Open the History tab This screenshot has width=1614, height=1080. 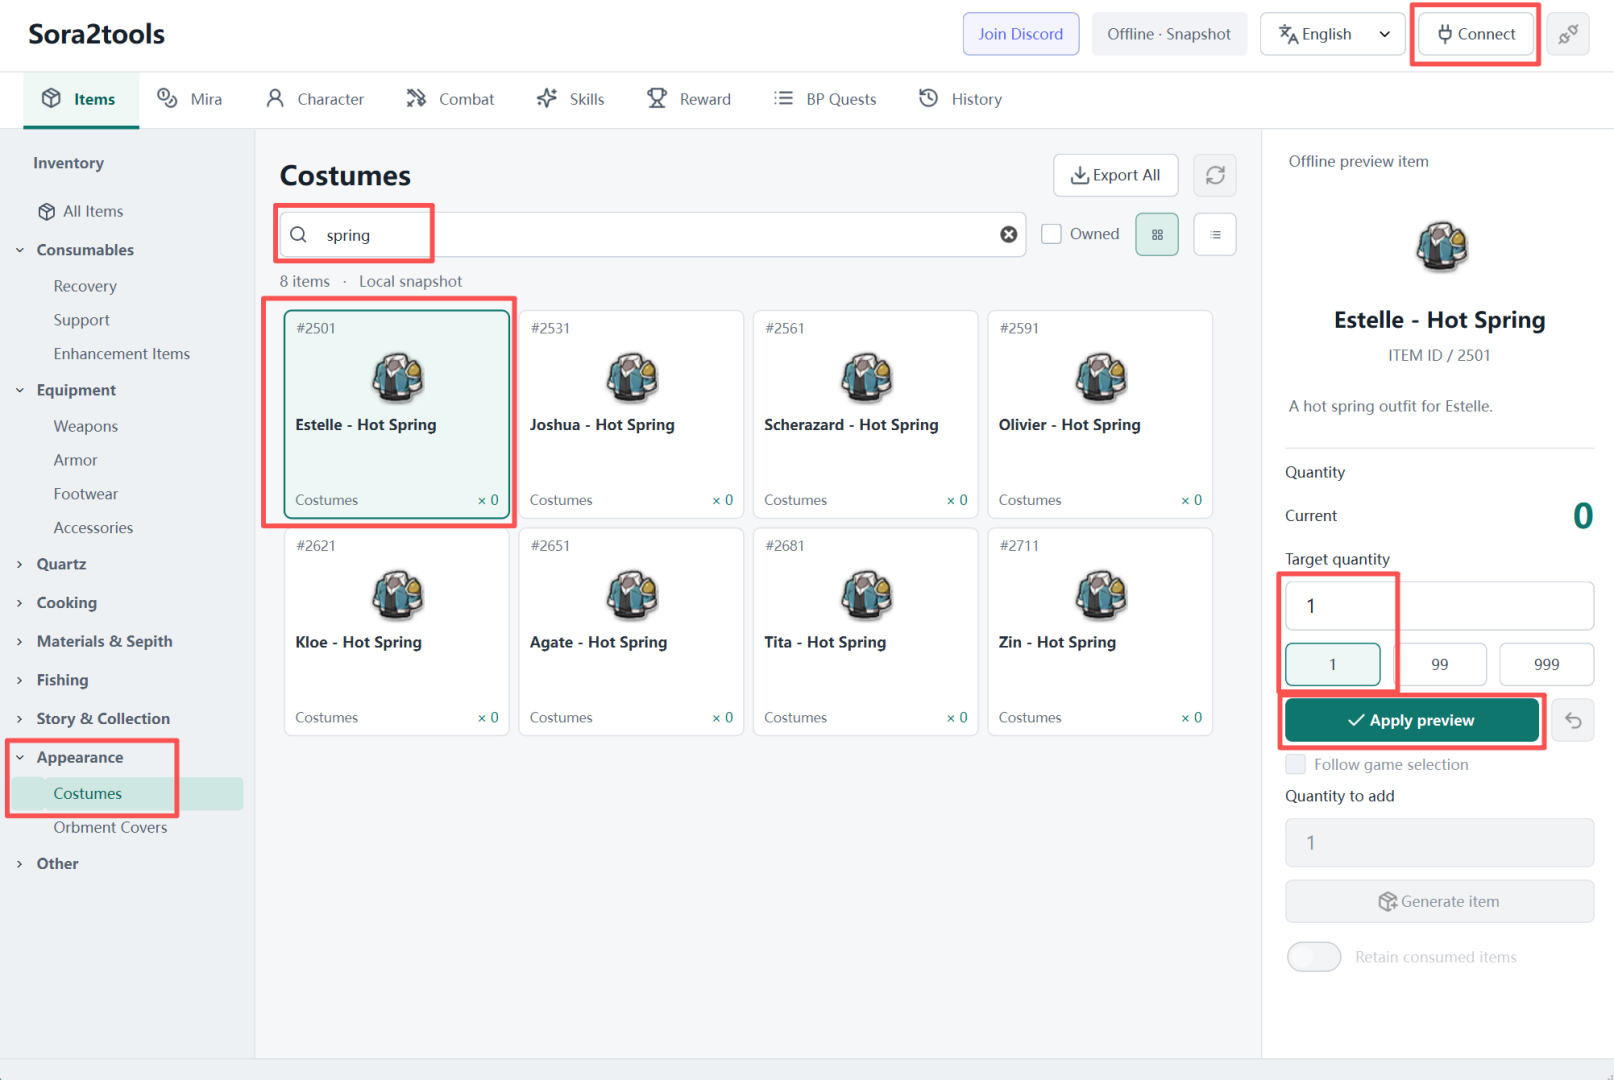click(x=961, y=99)
